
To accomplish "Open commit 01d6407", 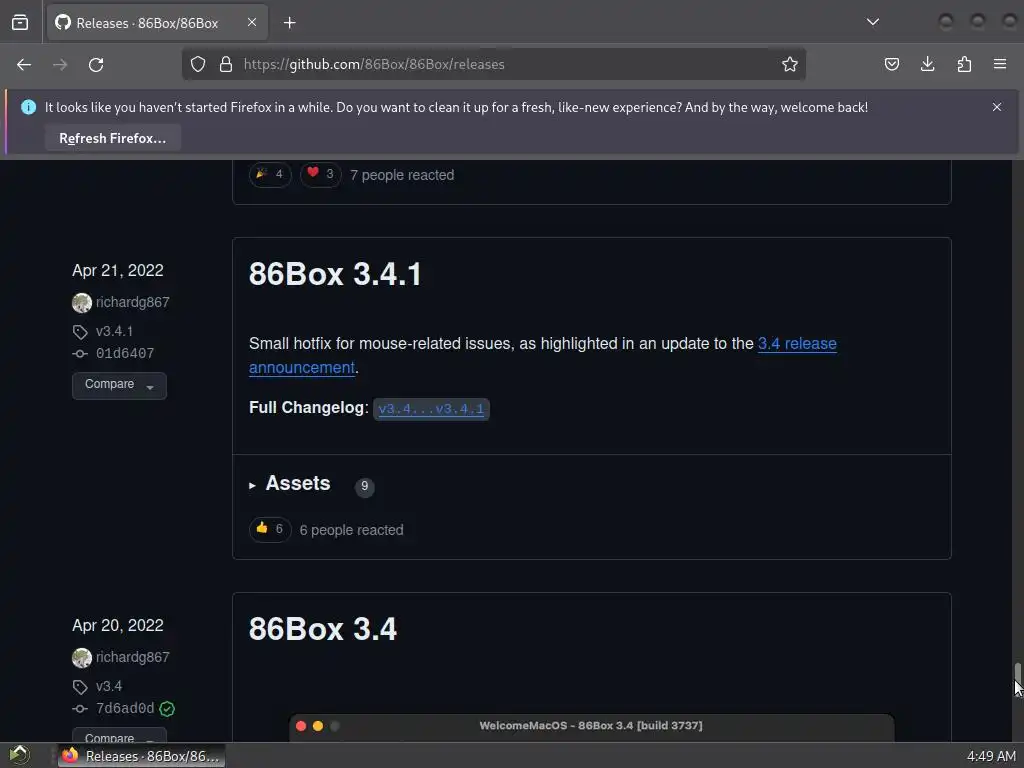I will pyautogui.click(x=125, y=353).
